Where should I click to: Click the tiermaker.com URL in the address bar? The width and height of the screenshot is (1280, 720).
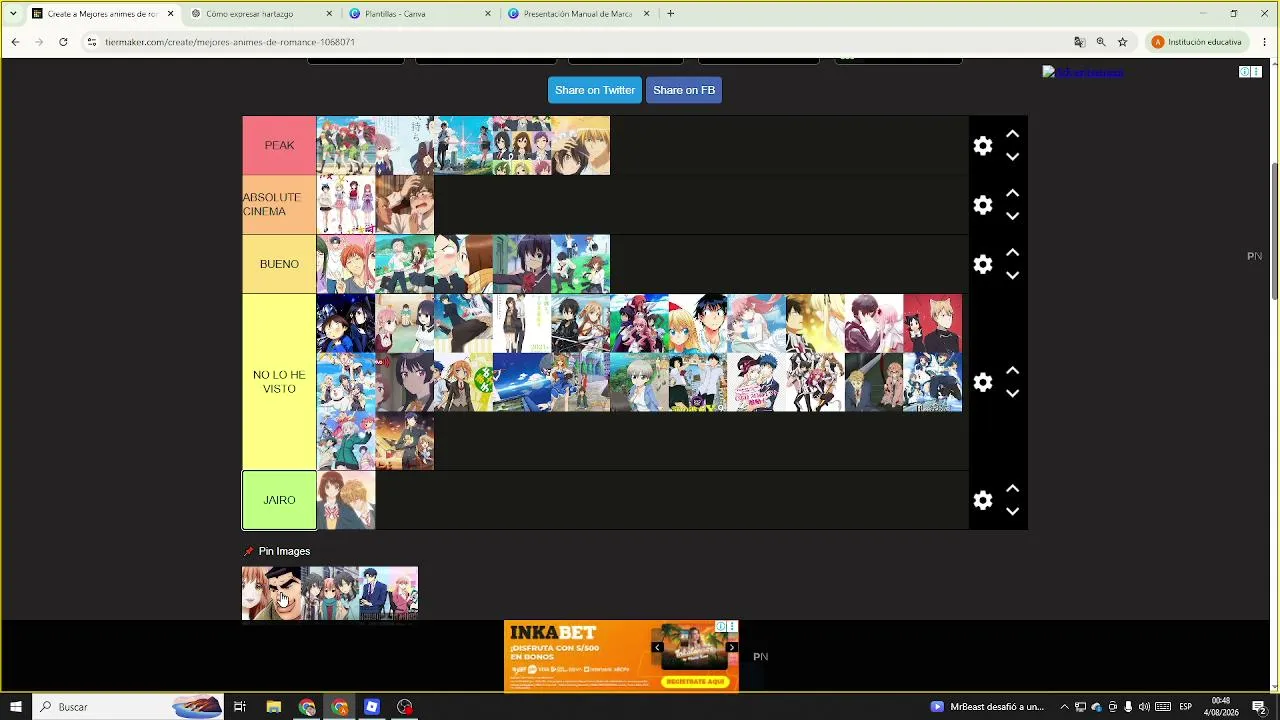click(230, 42)
